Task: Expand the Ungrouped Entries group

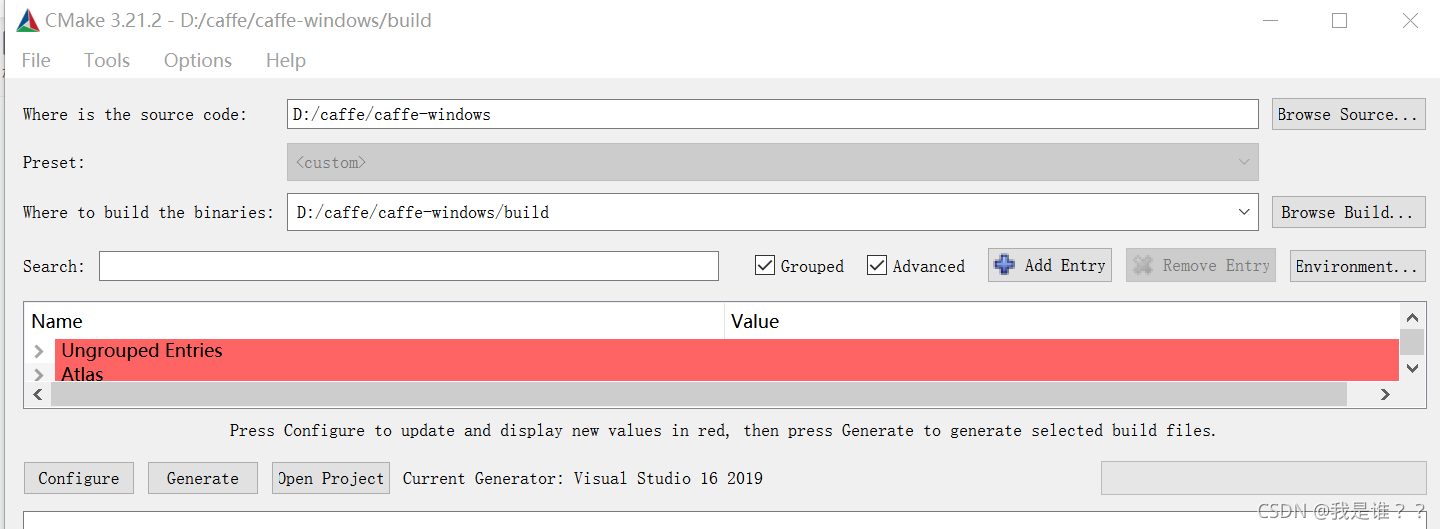Action: (x=39, y=351)
